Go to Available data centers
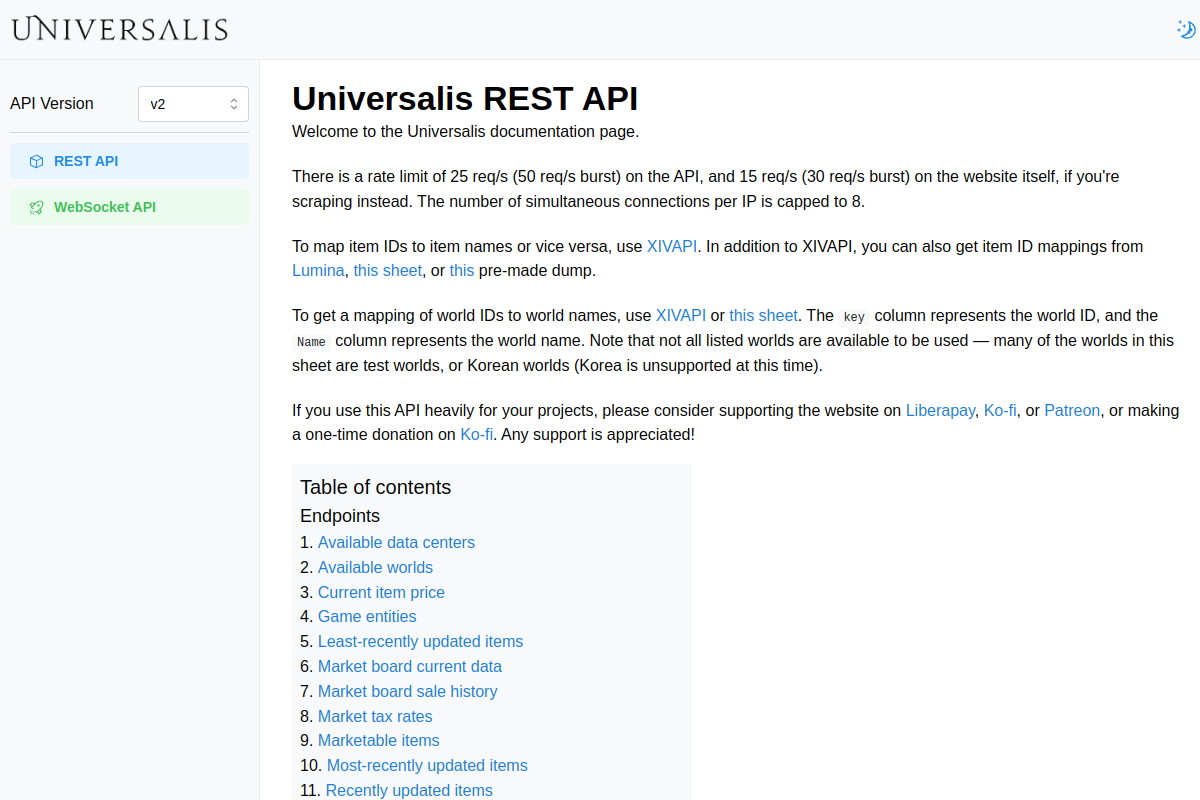The height and width of the screenshot is (800, 1200). 396,542
